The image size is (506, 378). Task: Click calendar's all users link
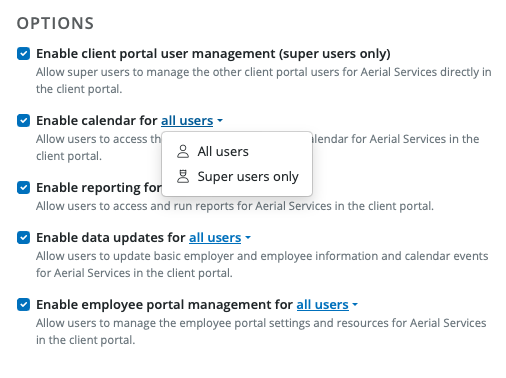tap(187, 120)
